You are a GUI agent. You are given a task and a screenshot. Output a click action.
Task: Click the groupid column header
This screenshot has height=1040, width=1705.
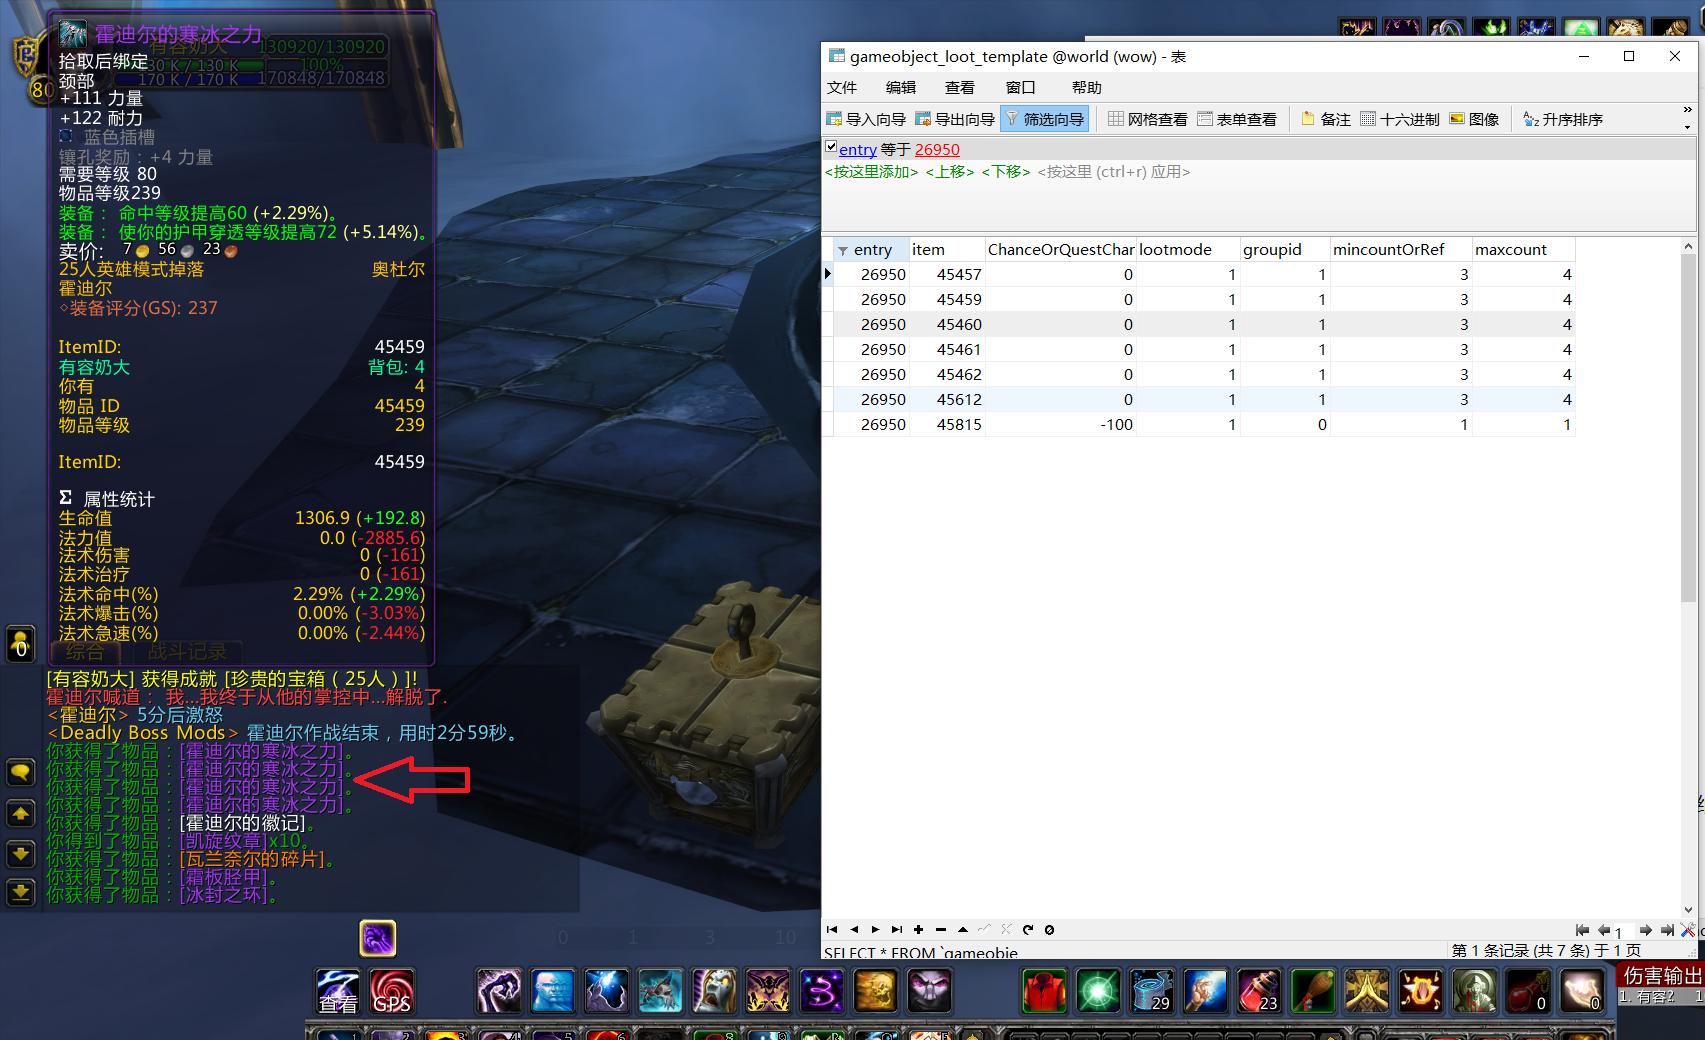coord(1284,250)
